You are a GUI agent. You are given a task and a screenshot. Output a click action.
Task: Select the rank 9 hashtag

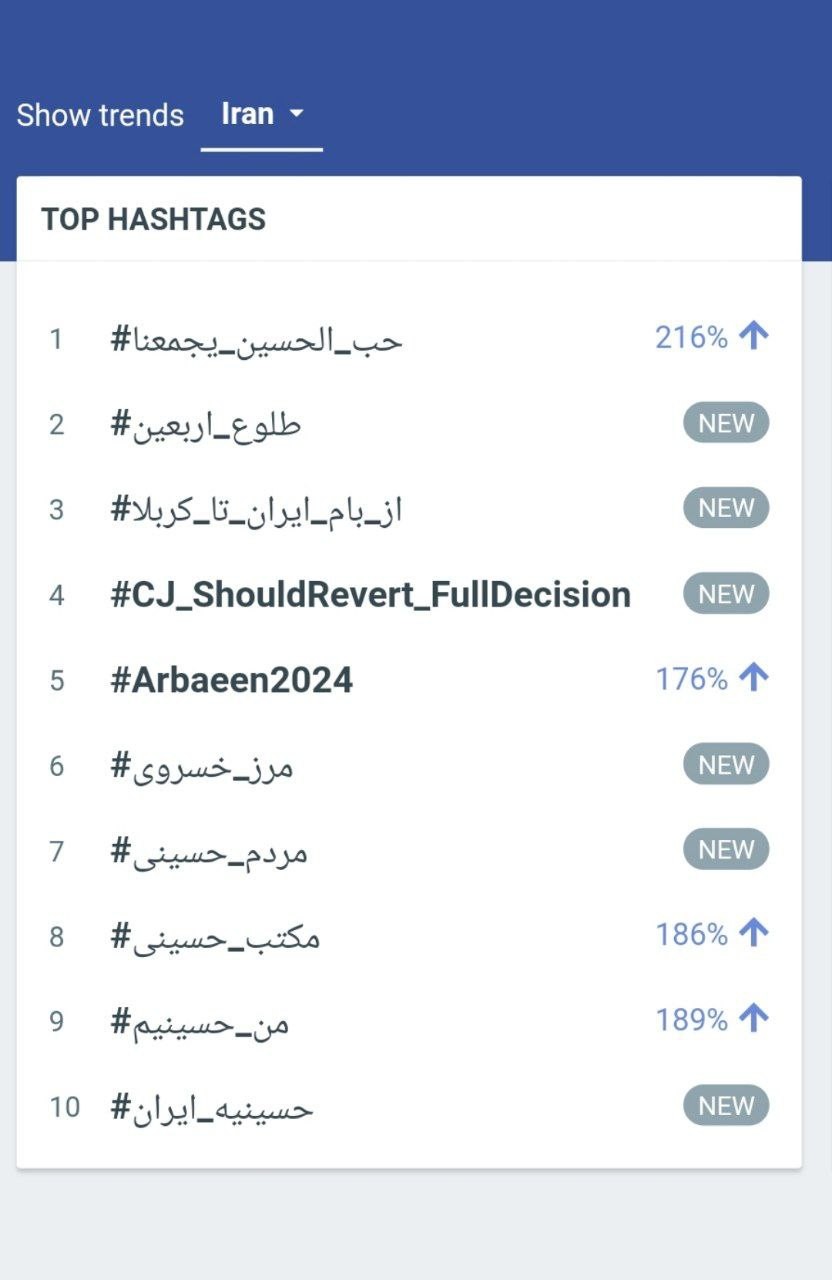[x=200, y=1022]
